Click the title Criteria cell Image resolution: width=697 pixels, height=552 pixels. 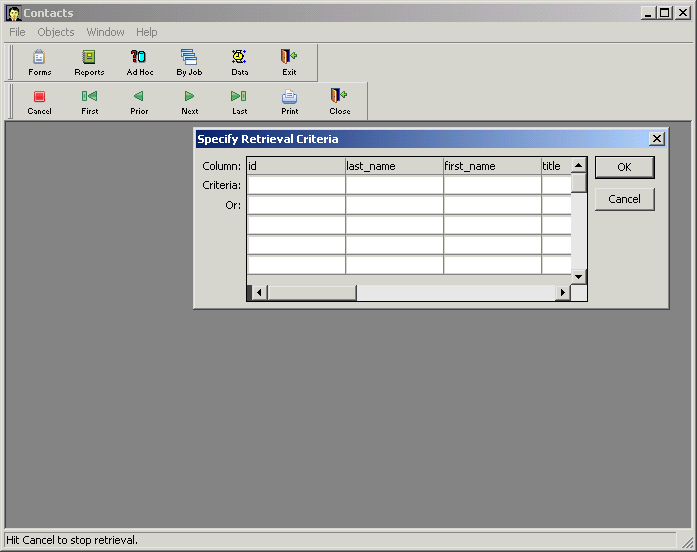coord(557,185)
